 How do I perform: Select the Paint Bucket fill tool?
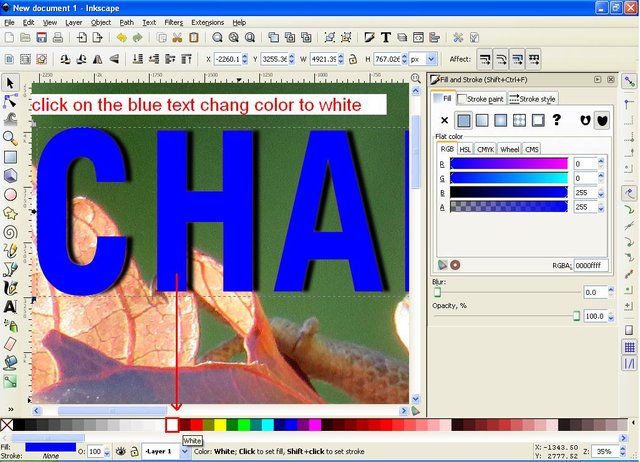tap(10, 362)
